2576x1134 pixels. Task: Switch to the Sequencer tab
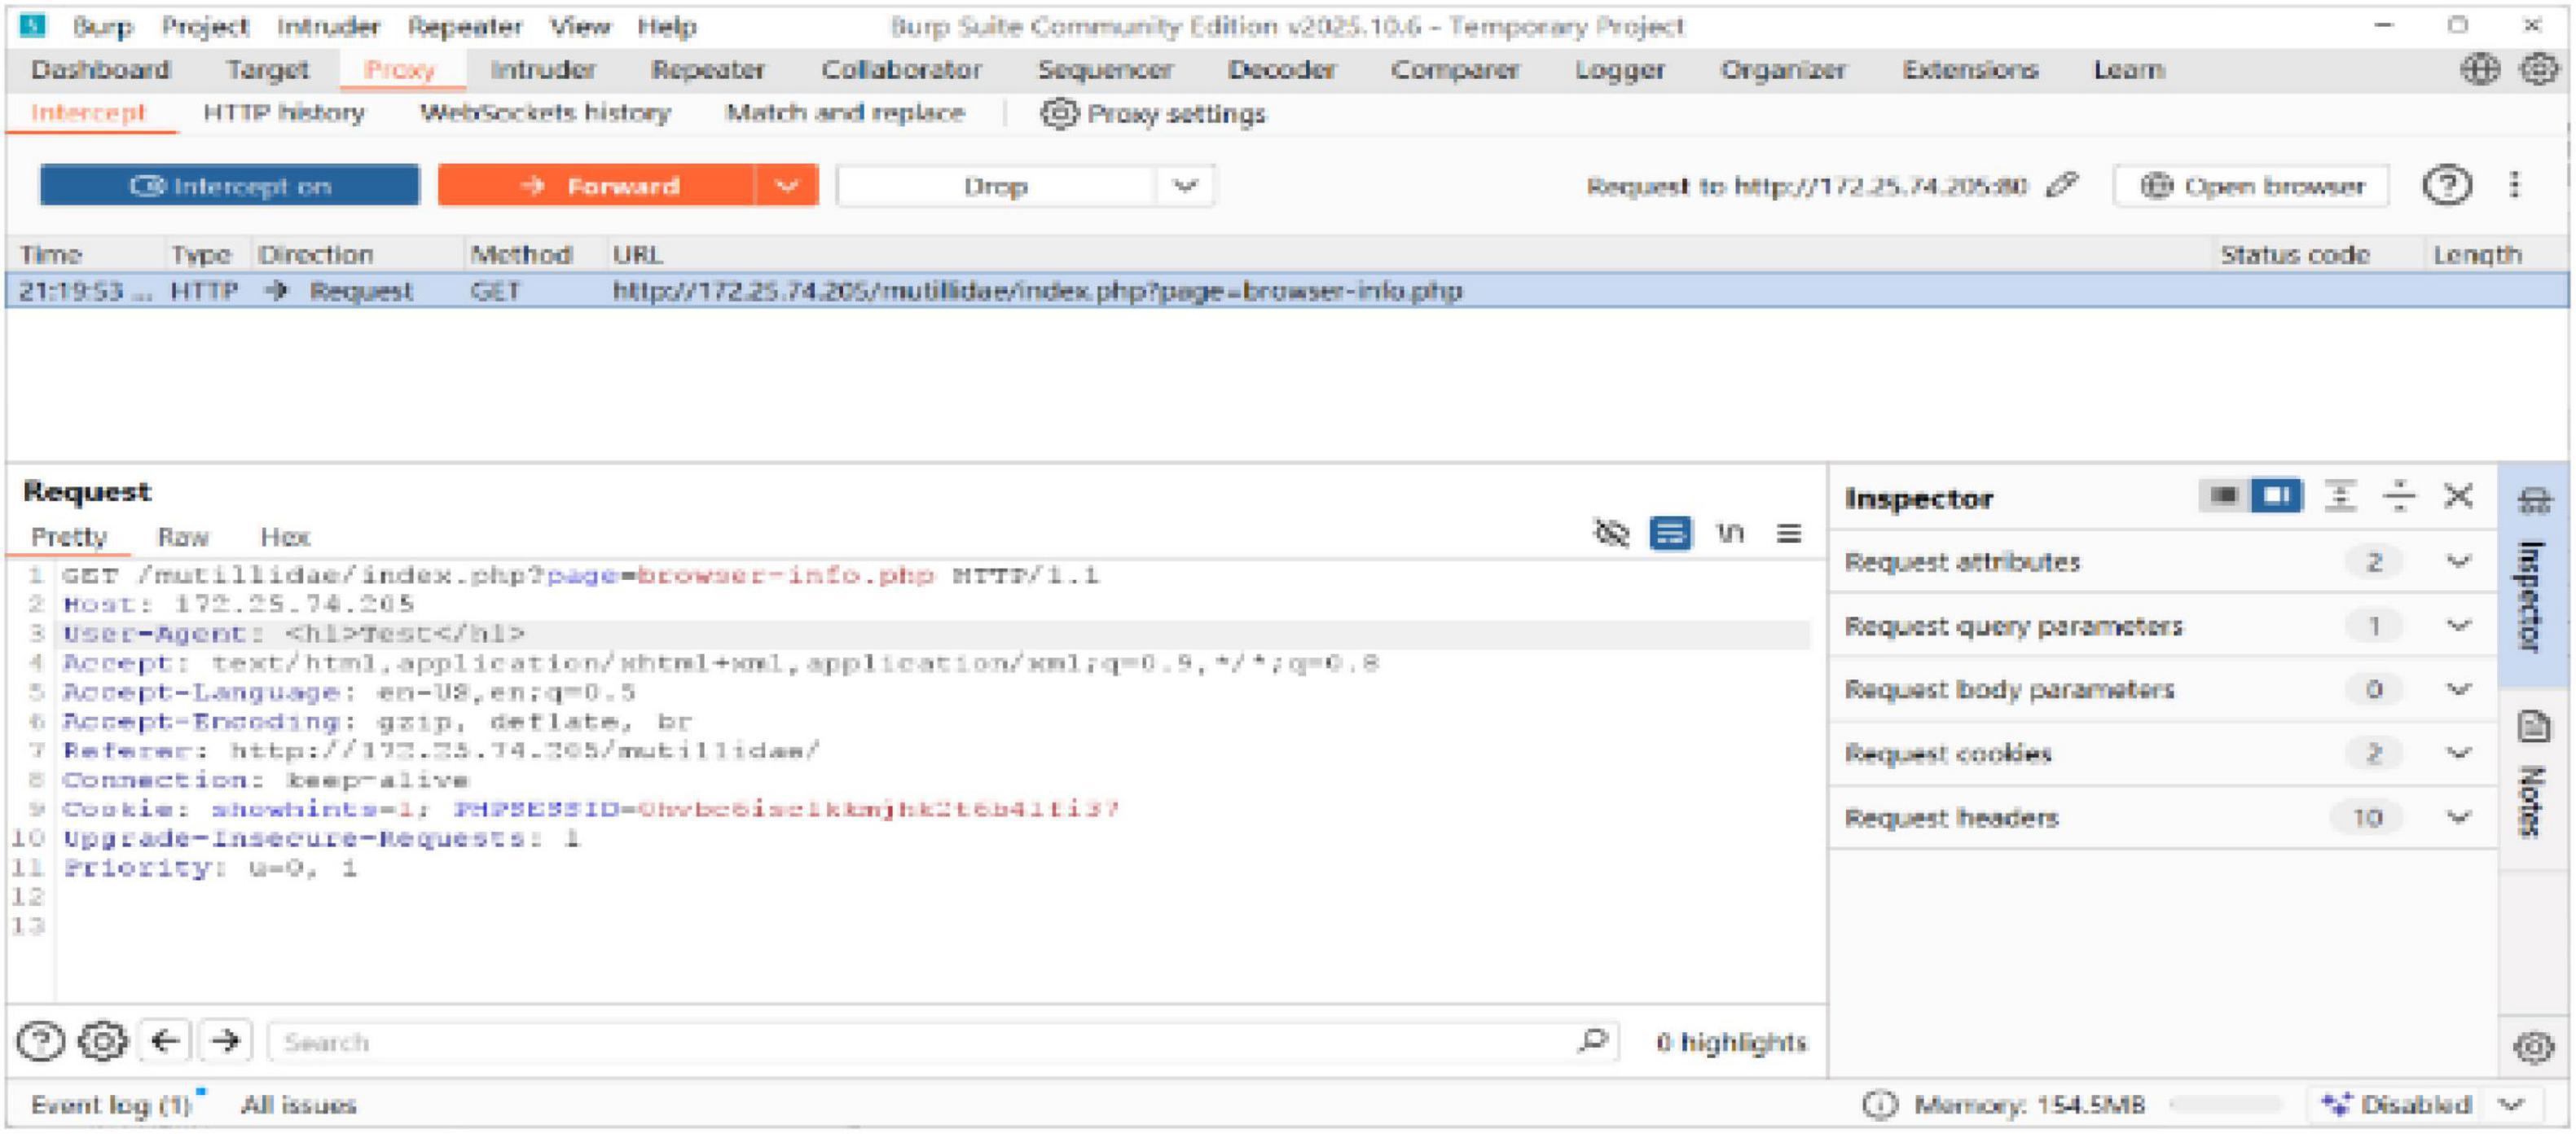coord(1104,70)
